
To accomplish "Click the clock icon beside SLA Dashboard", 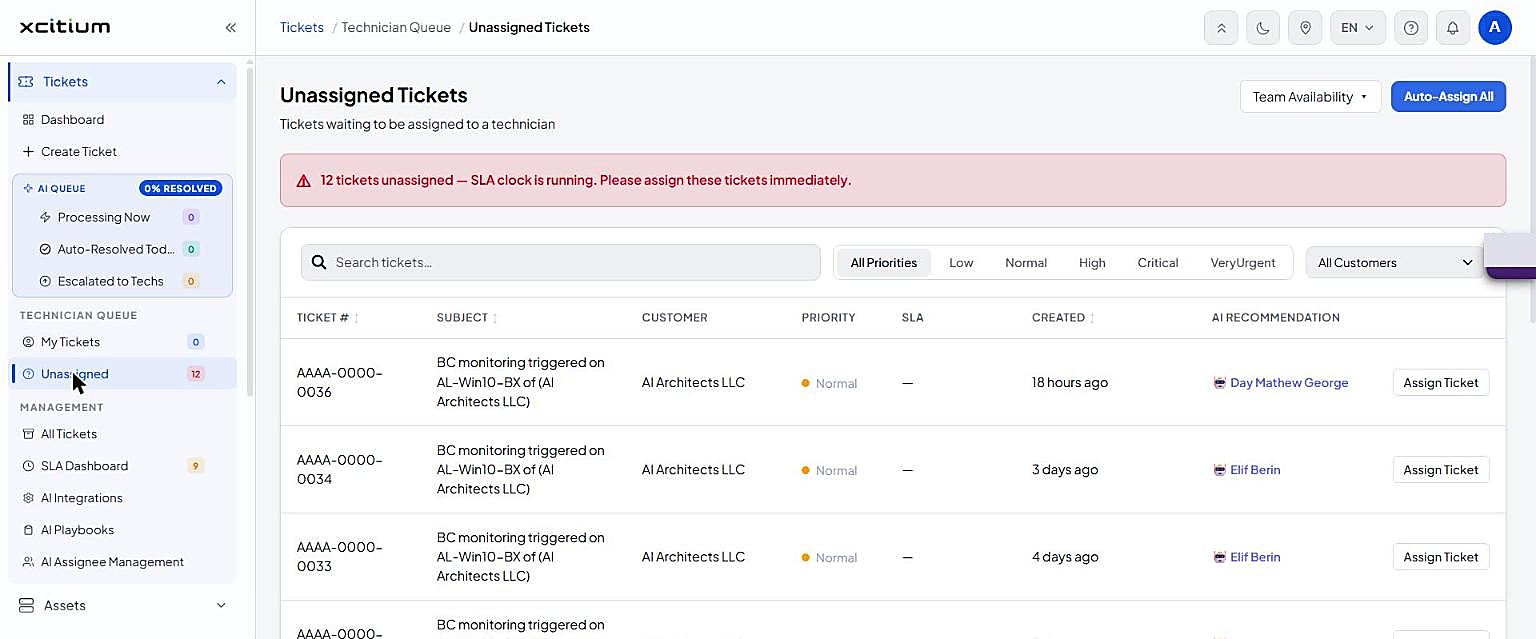I will [x=28, y=466].
